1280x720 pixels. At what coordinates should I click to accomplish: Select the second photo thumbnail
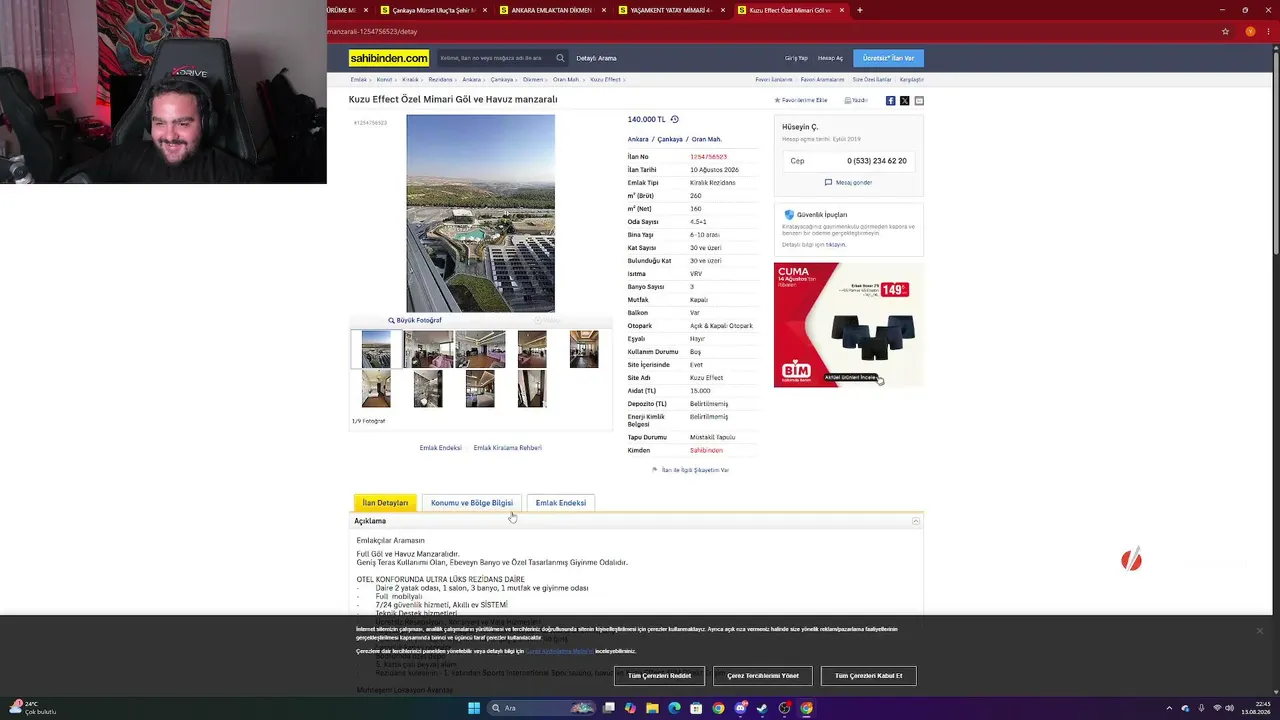coord(428,349)
